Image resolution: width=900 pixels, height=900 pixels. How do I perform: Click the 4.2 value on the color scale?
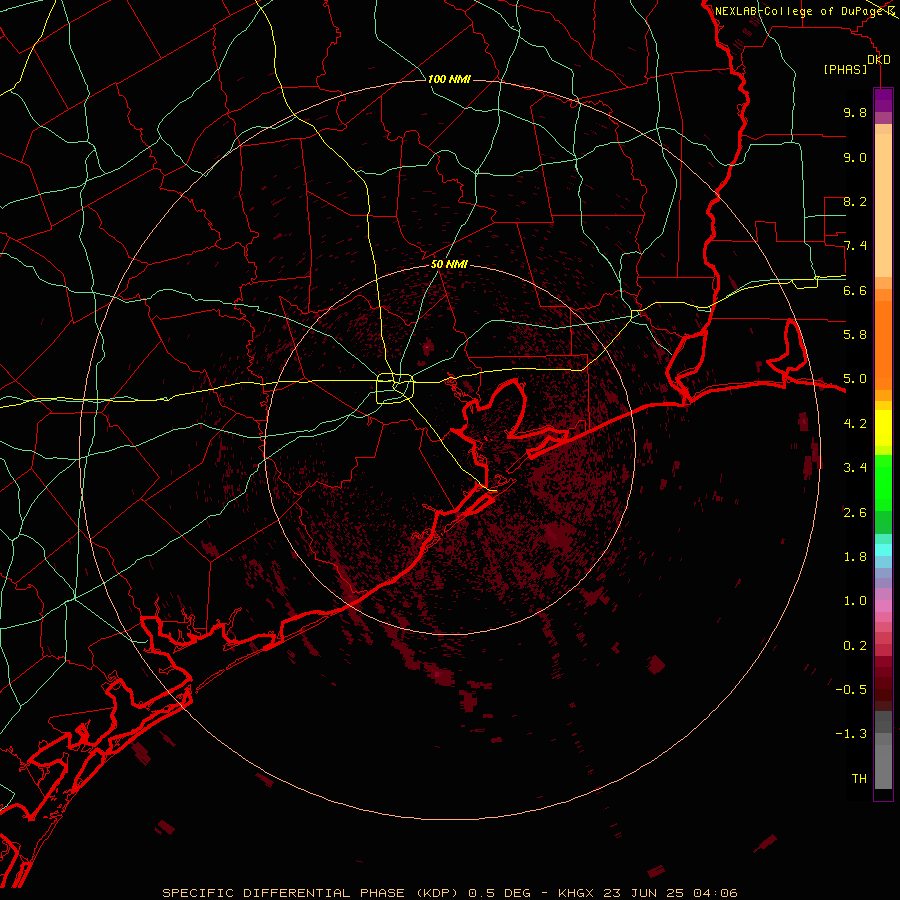click(855, 424)
